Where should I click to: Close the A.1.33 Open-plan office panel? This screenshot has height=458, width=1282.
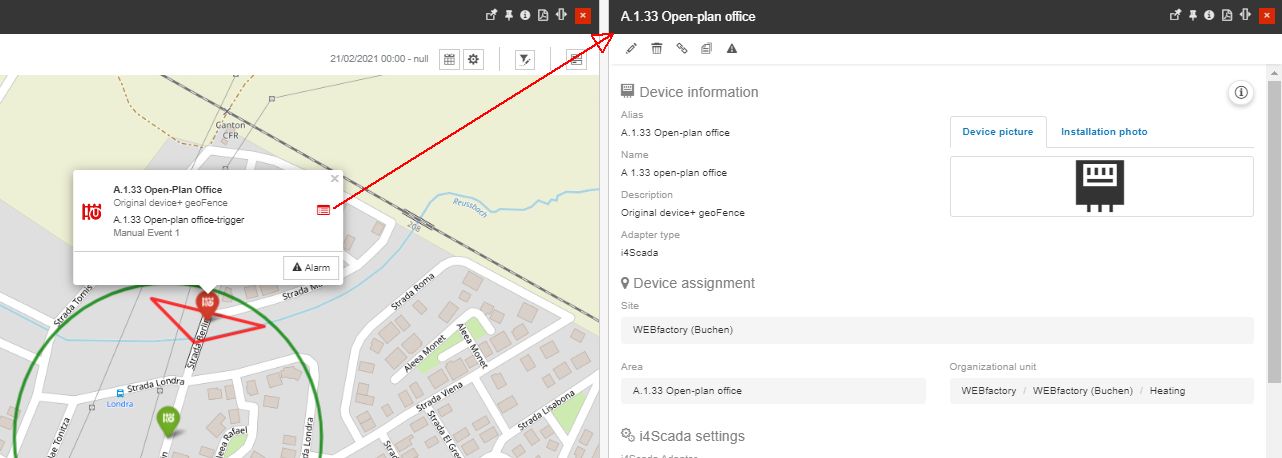click(x=1266, y=15)
